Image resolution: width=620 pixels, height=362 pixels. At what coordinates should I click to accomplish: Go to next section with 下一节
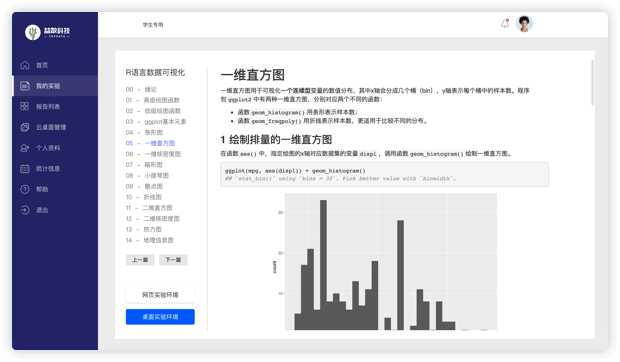(173, 260)
